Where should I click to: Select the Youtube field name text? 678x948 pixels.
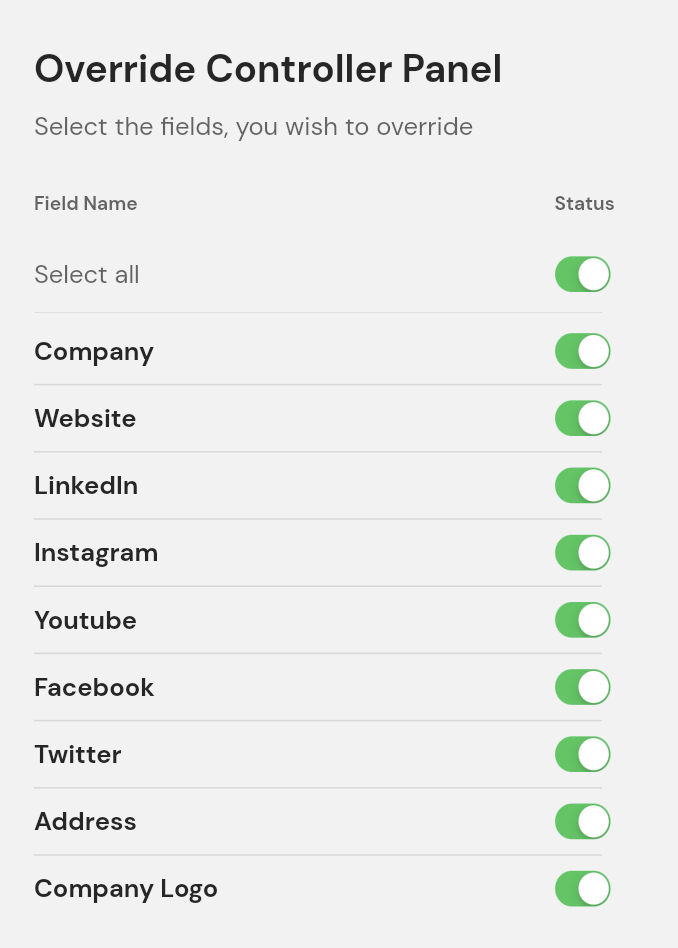coord(85,620)
